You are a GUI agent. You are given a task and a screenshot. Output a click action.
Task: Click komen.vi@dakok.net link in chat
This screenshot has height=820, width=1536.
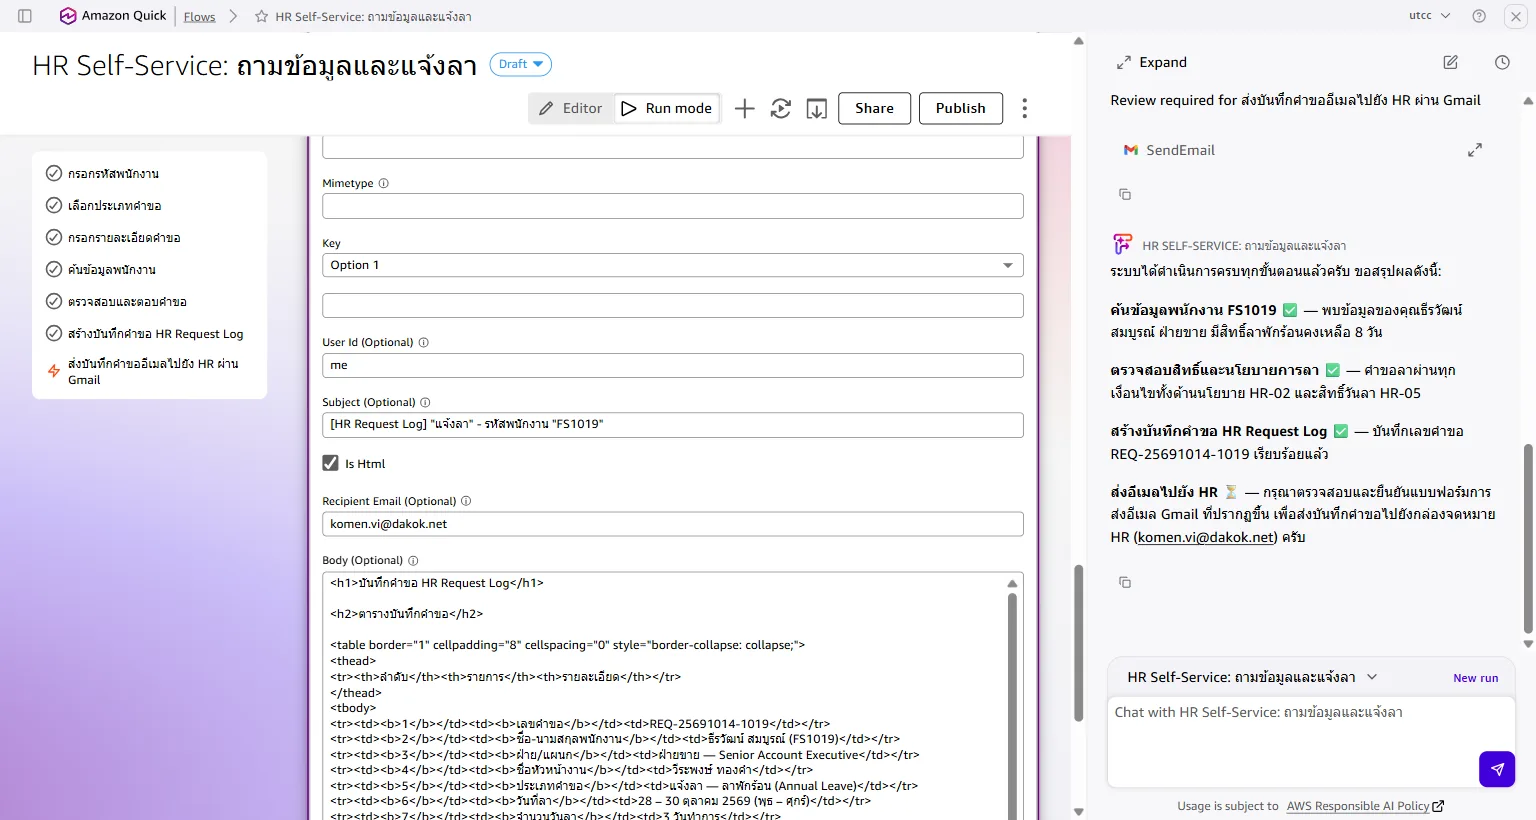1206,537
